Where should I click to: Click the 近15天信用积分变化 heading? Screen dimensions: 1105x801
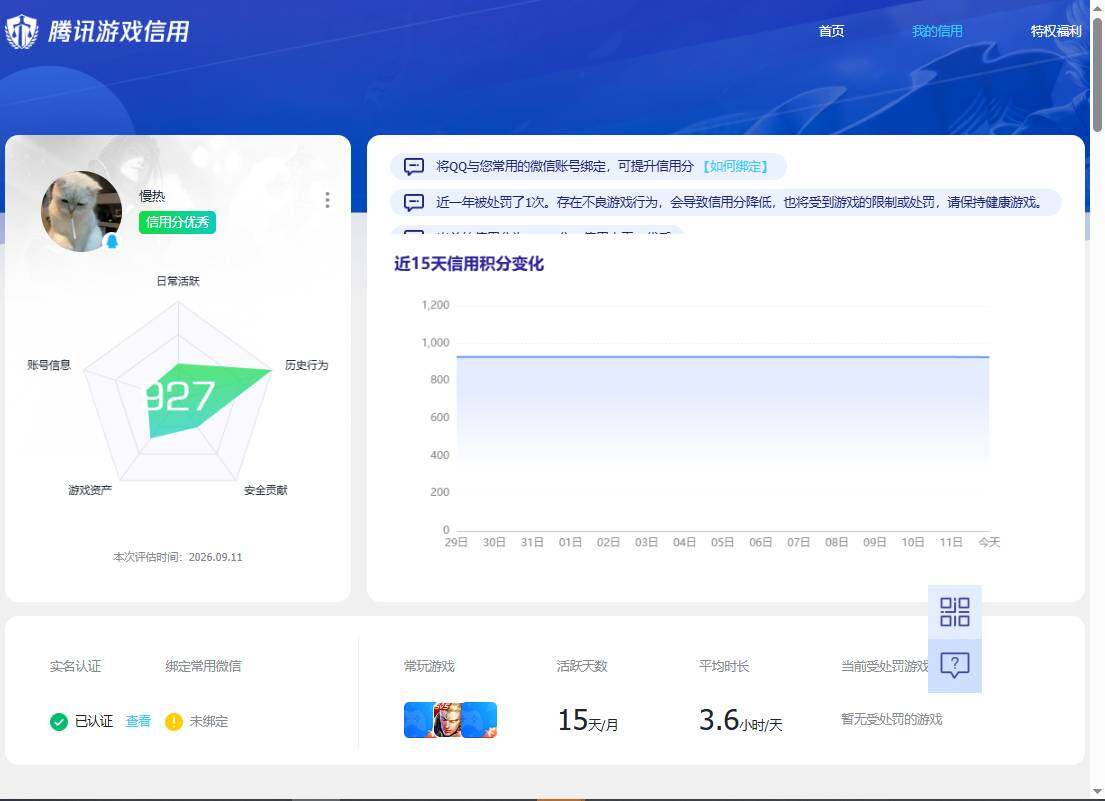pos(469,264)
